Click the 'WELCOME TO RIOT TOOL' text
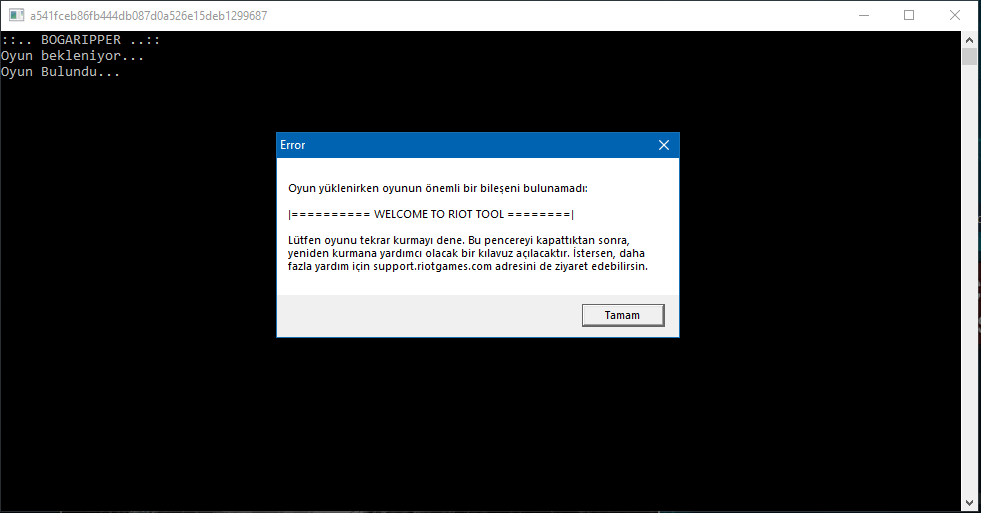 (439, 214)
